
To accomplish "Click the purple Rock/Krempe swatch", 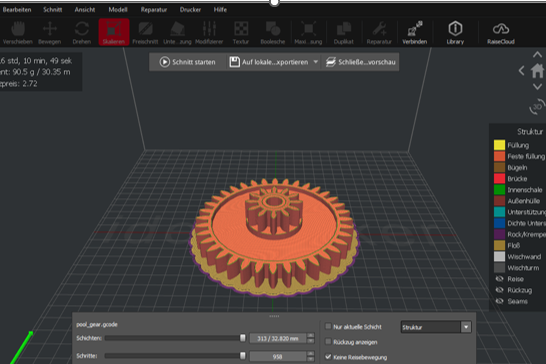I will 499,234.
